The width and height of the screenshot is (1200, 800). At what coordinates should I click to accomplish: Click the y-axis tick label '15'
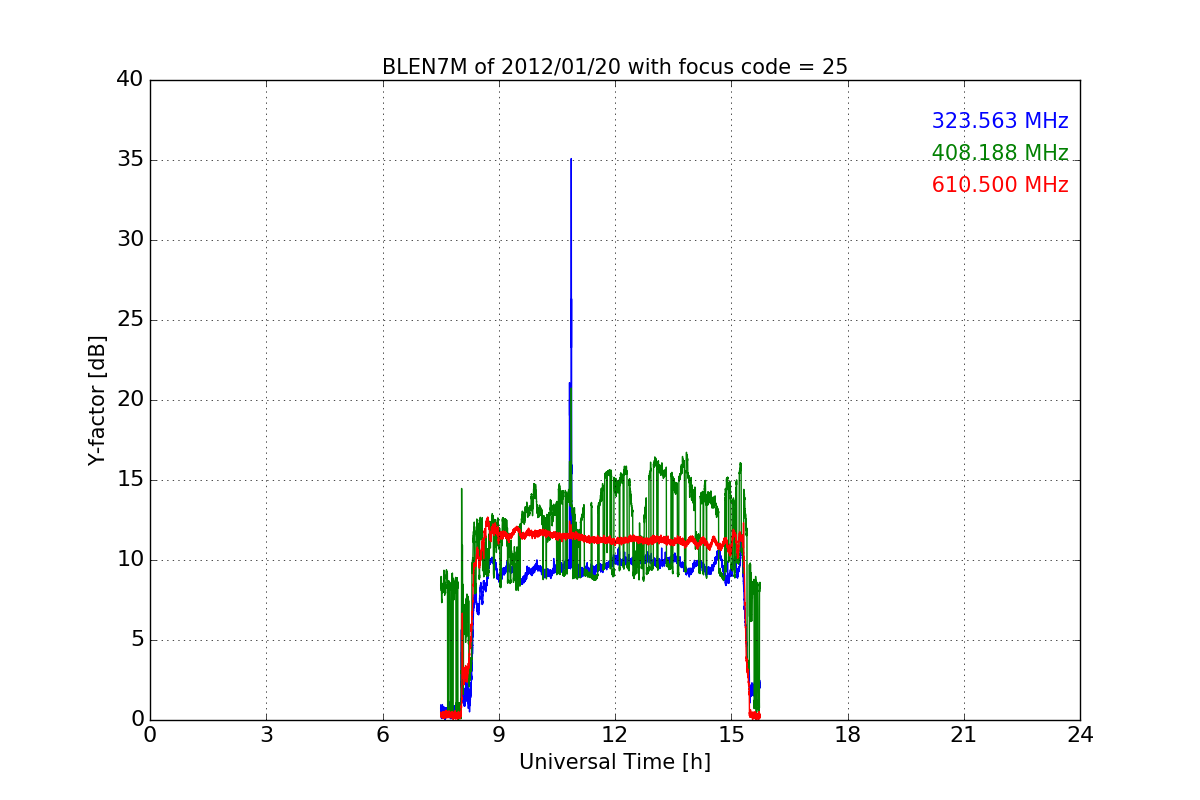coord(130,480)
